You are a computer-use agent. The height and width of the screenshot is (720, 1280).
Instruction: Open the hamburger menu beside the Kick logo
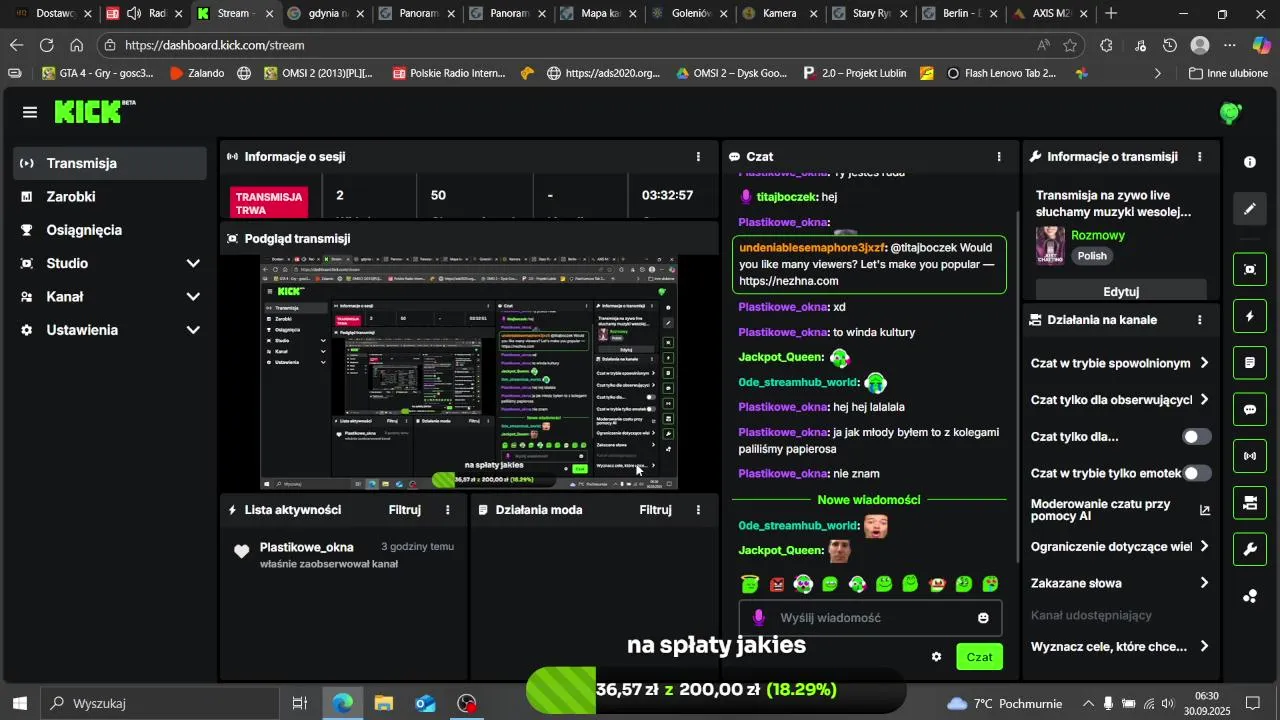point(30,112)
